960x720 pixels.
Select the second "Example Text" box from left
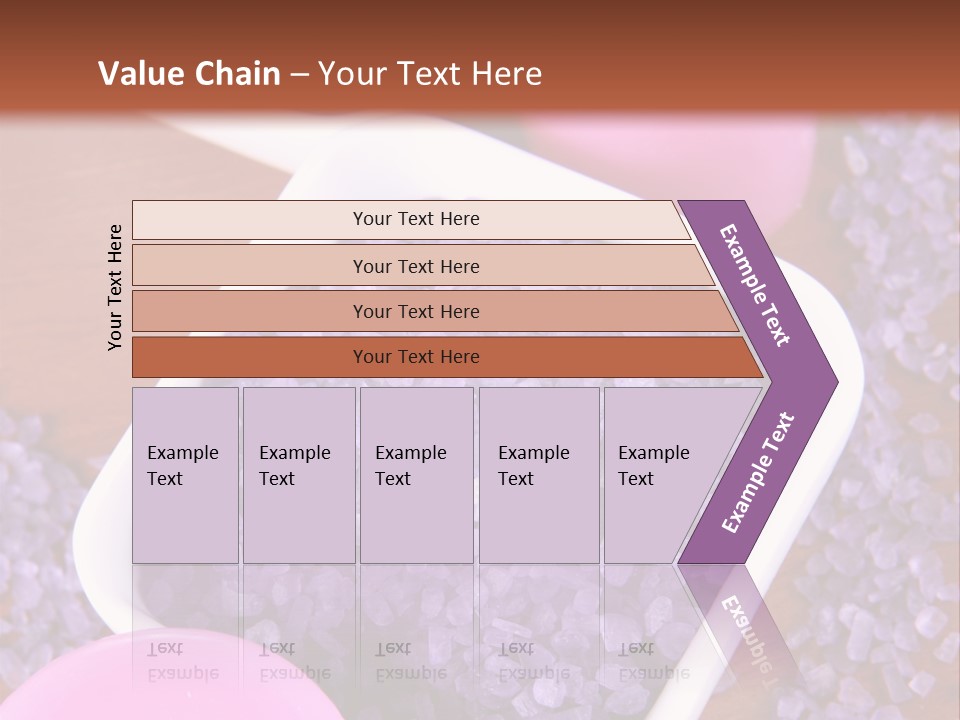tap(298, 475)
